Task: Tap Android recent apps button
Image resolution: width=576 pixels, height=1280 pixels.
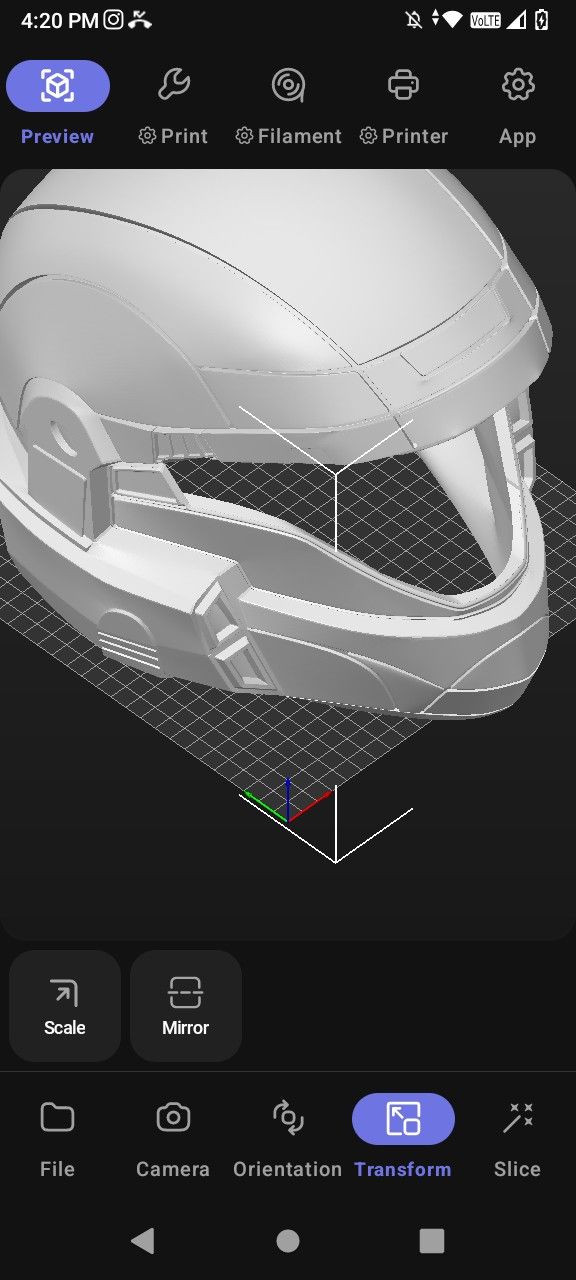Action: 432,1241
